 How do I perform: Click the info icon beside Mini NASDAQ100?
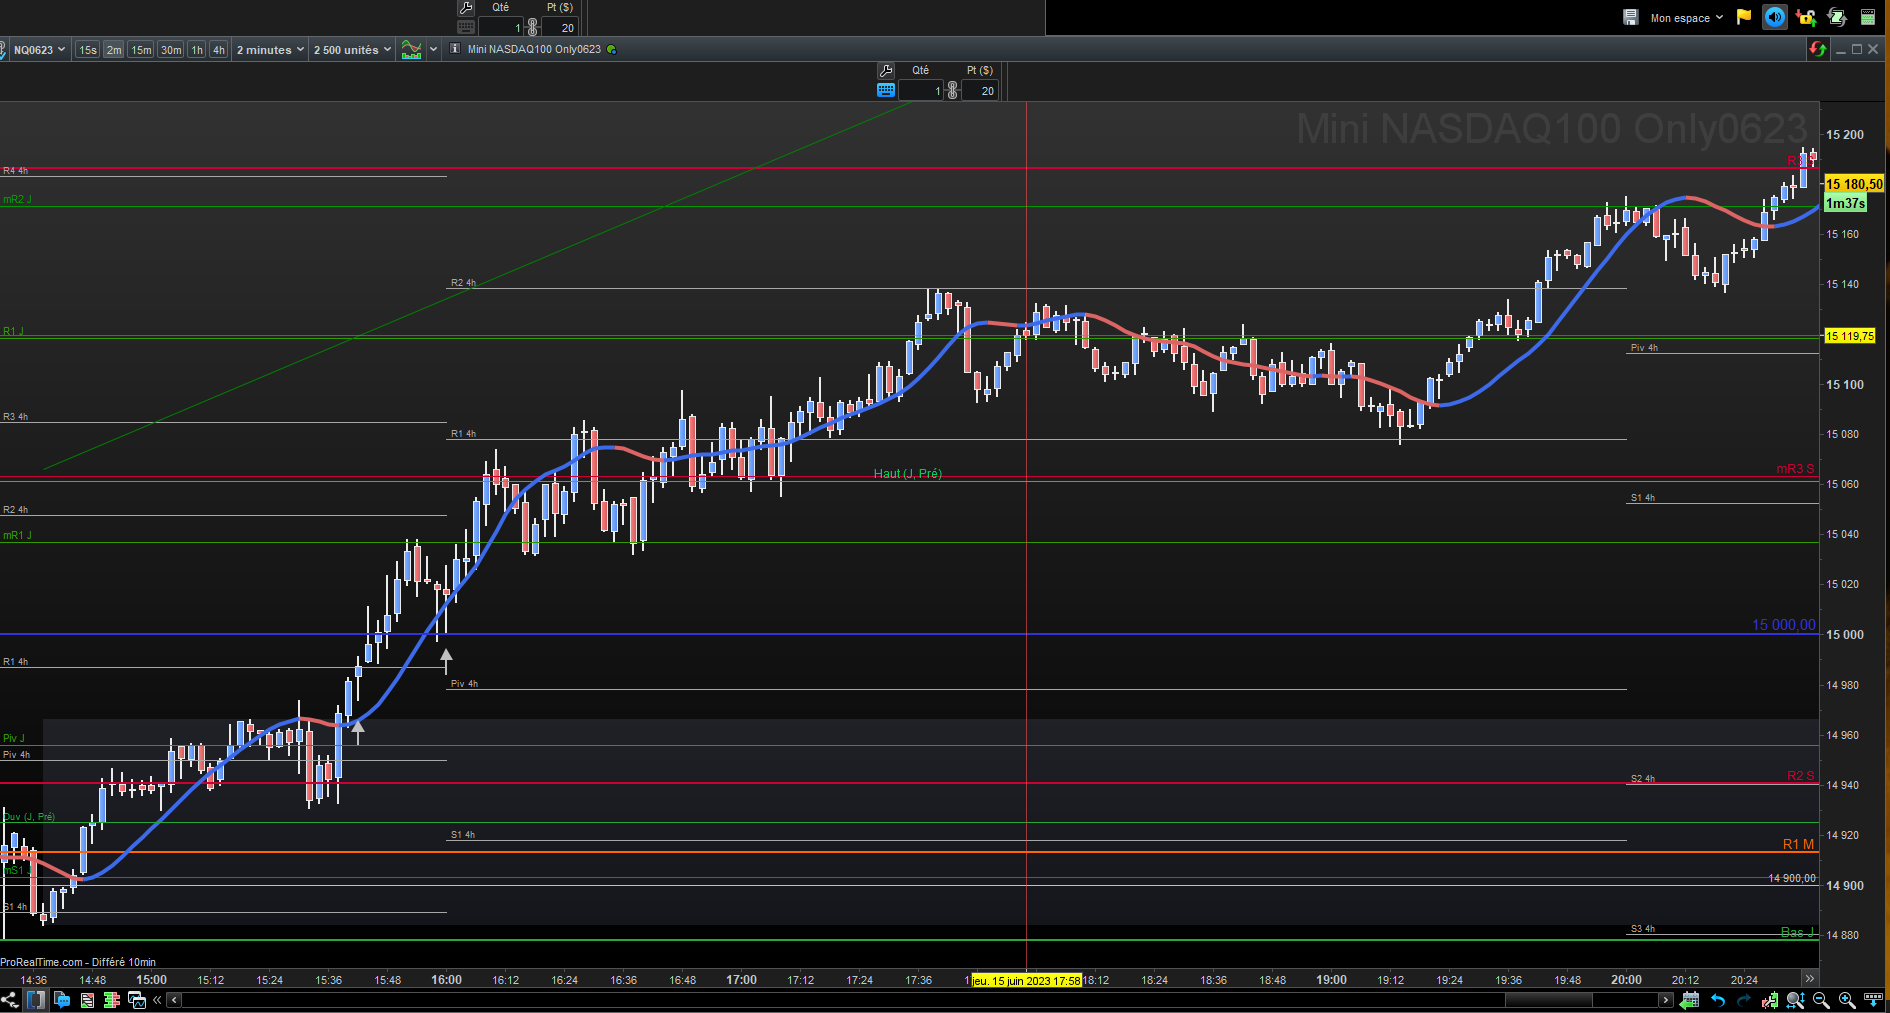coord(455,49)
